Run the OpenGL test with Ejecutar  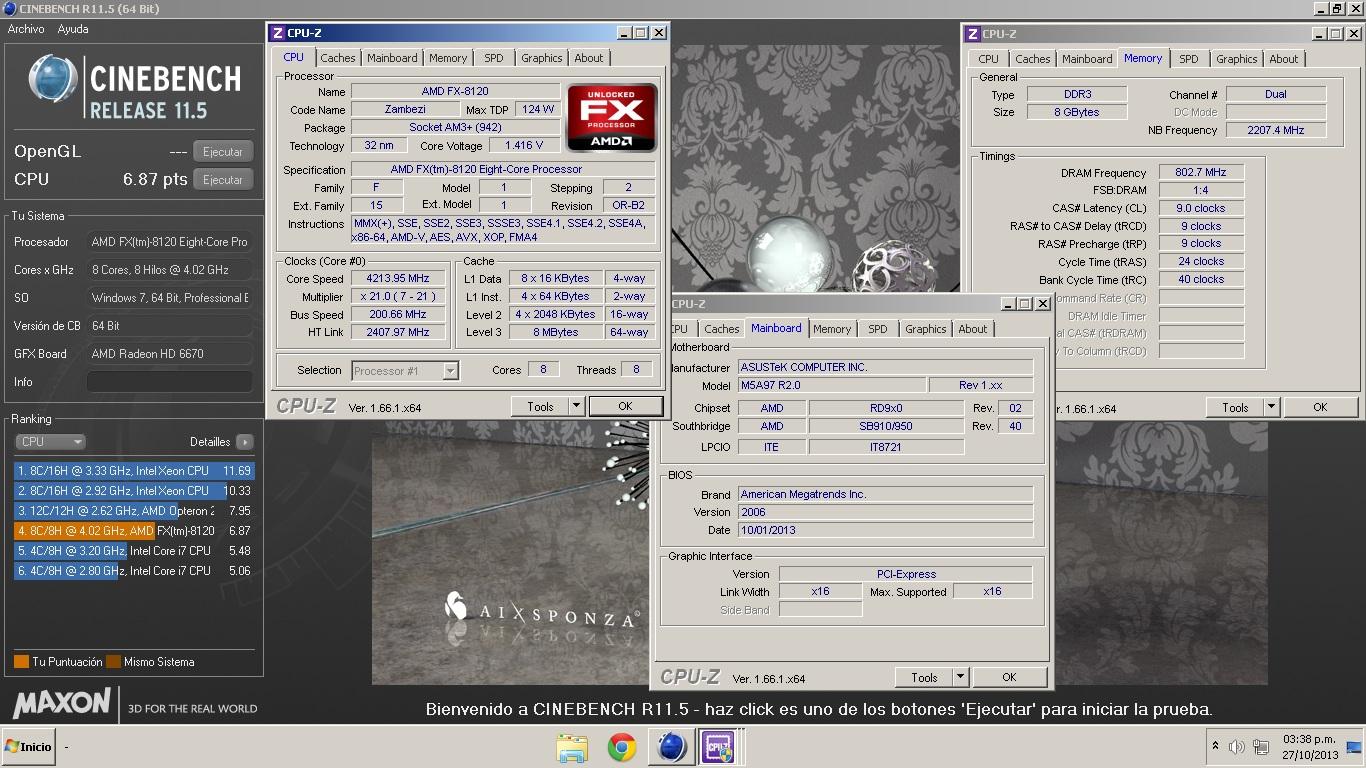click(x=222, y=152)
